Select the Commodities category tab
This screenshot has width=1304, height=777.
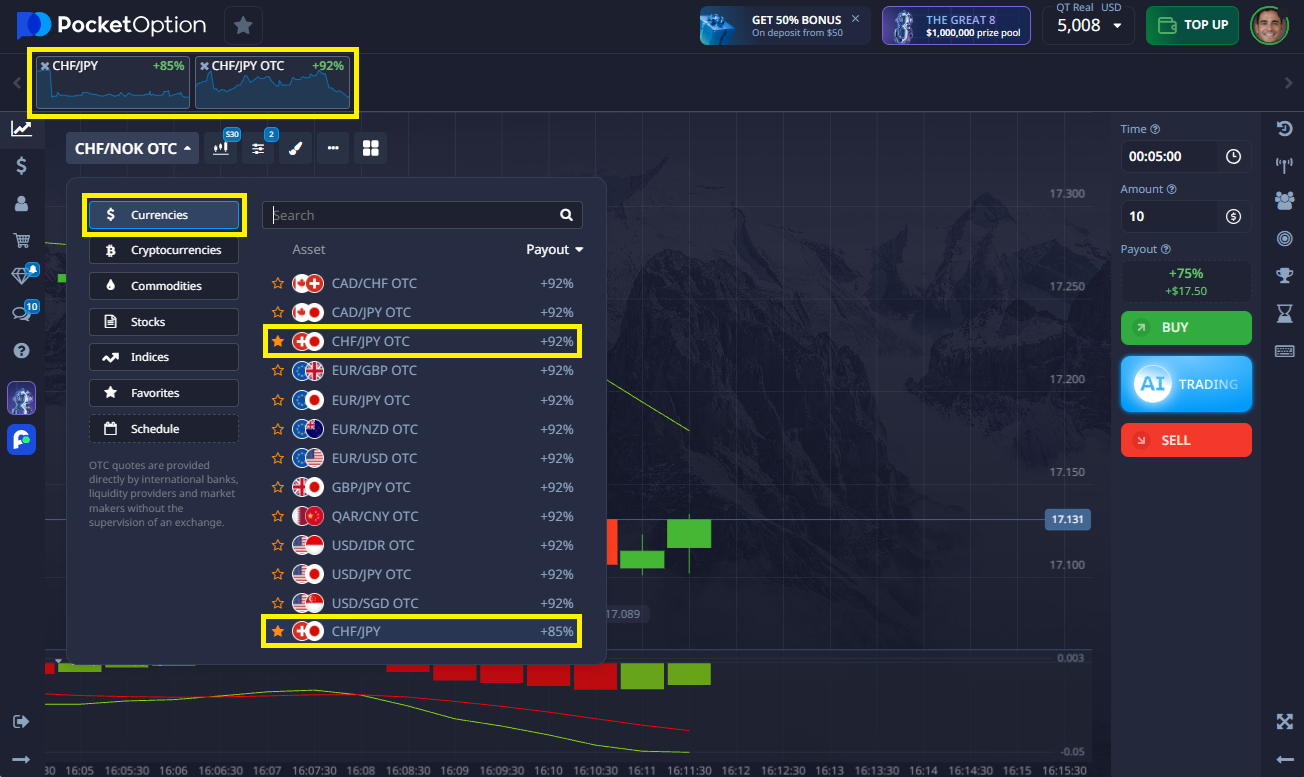coord(164,286)
